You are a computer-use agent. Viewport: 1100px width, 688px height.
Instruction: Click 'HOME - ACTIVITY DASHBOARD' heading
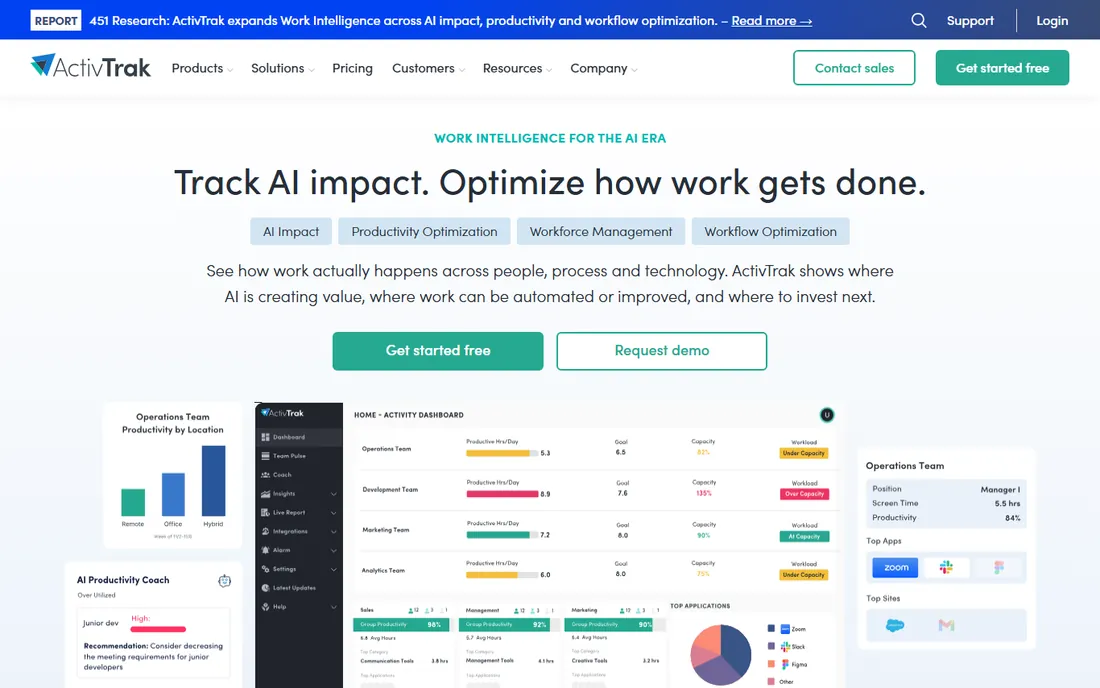point(408,415)
